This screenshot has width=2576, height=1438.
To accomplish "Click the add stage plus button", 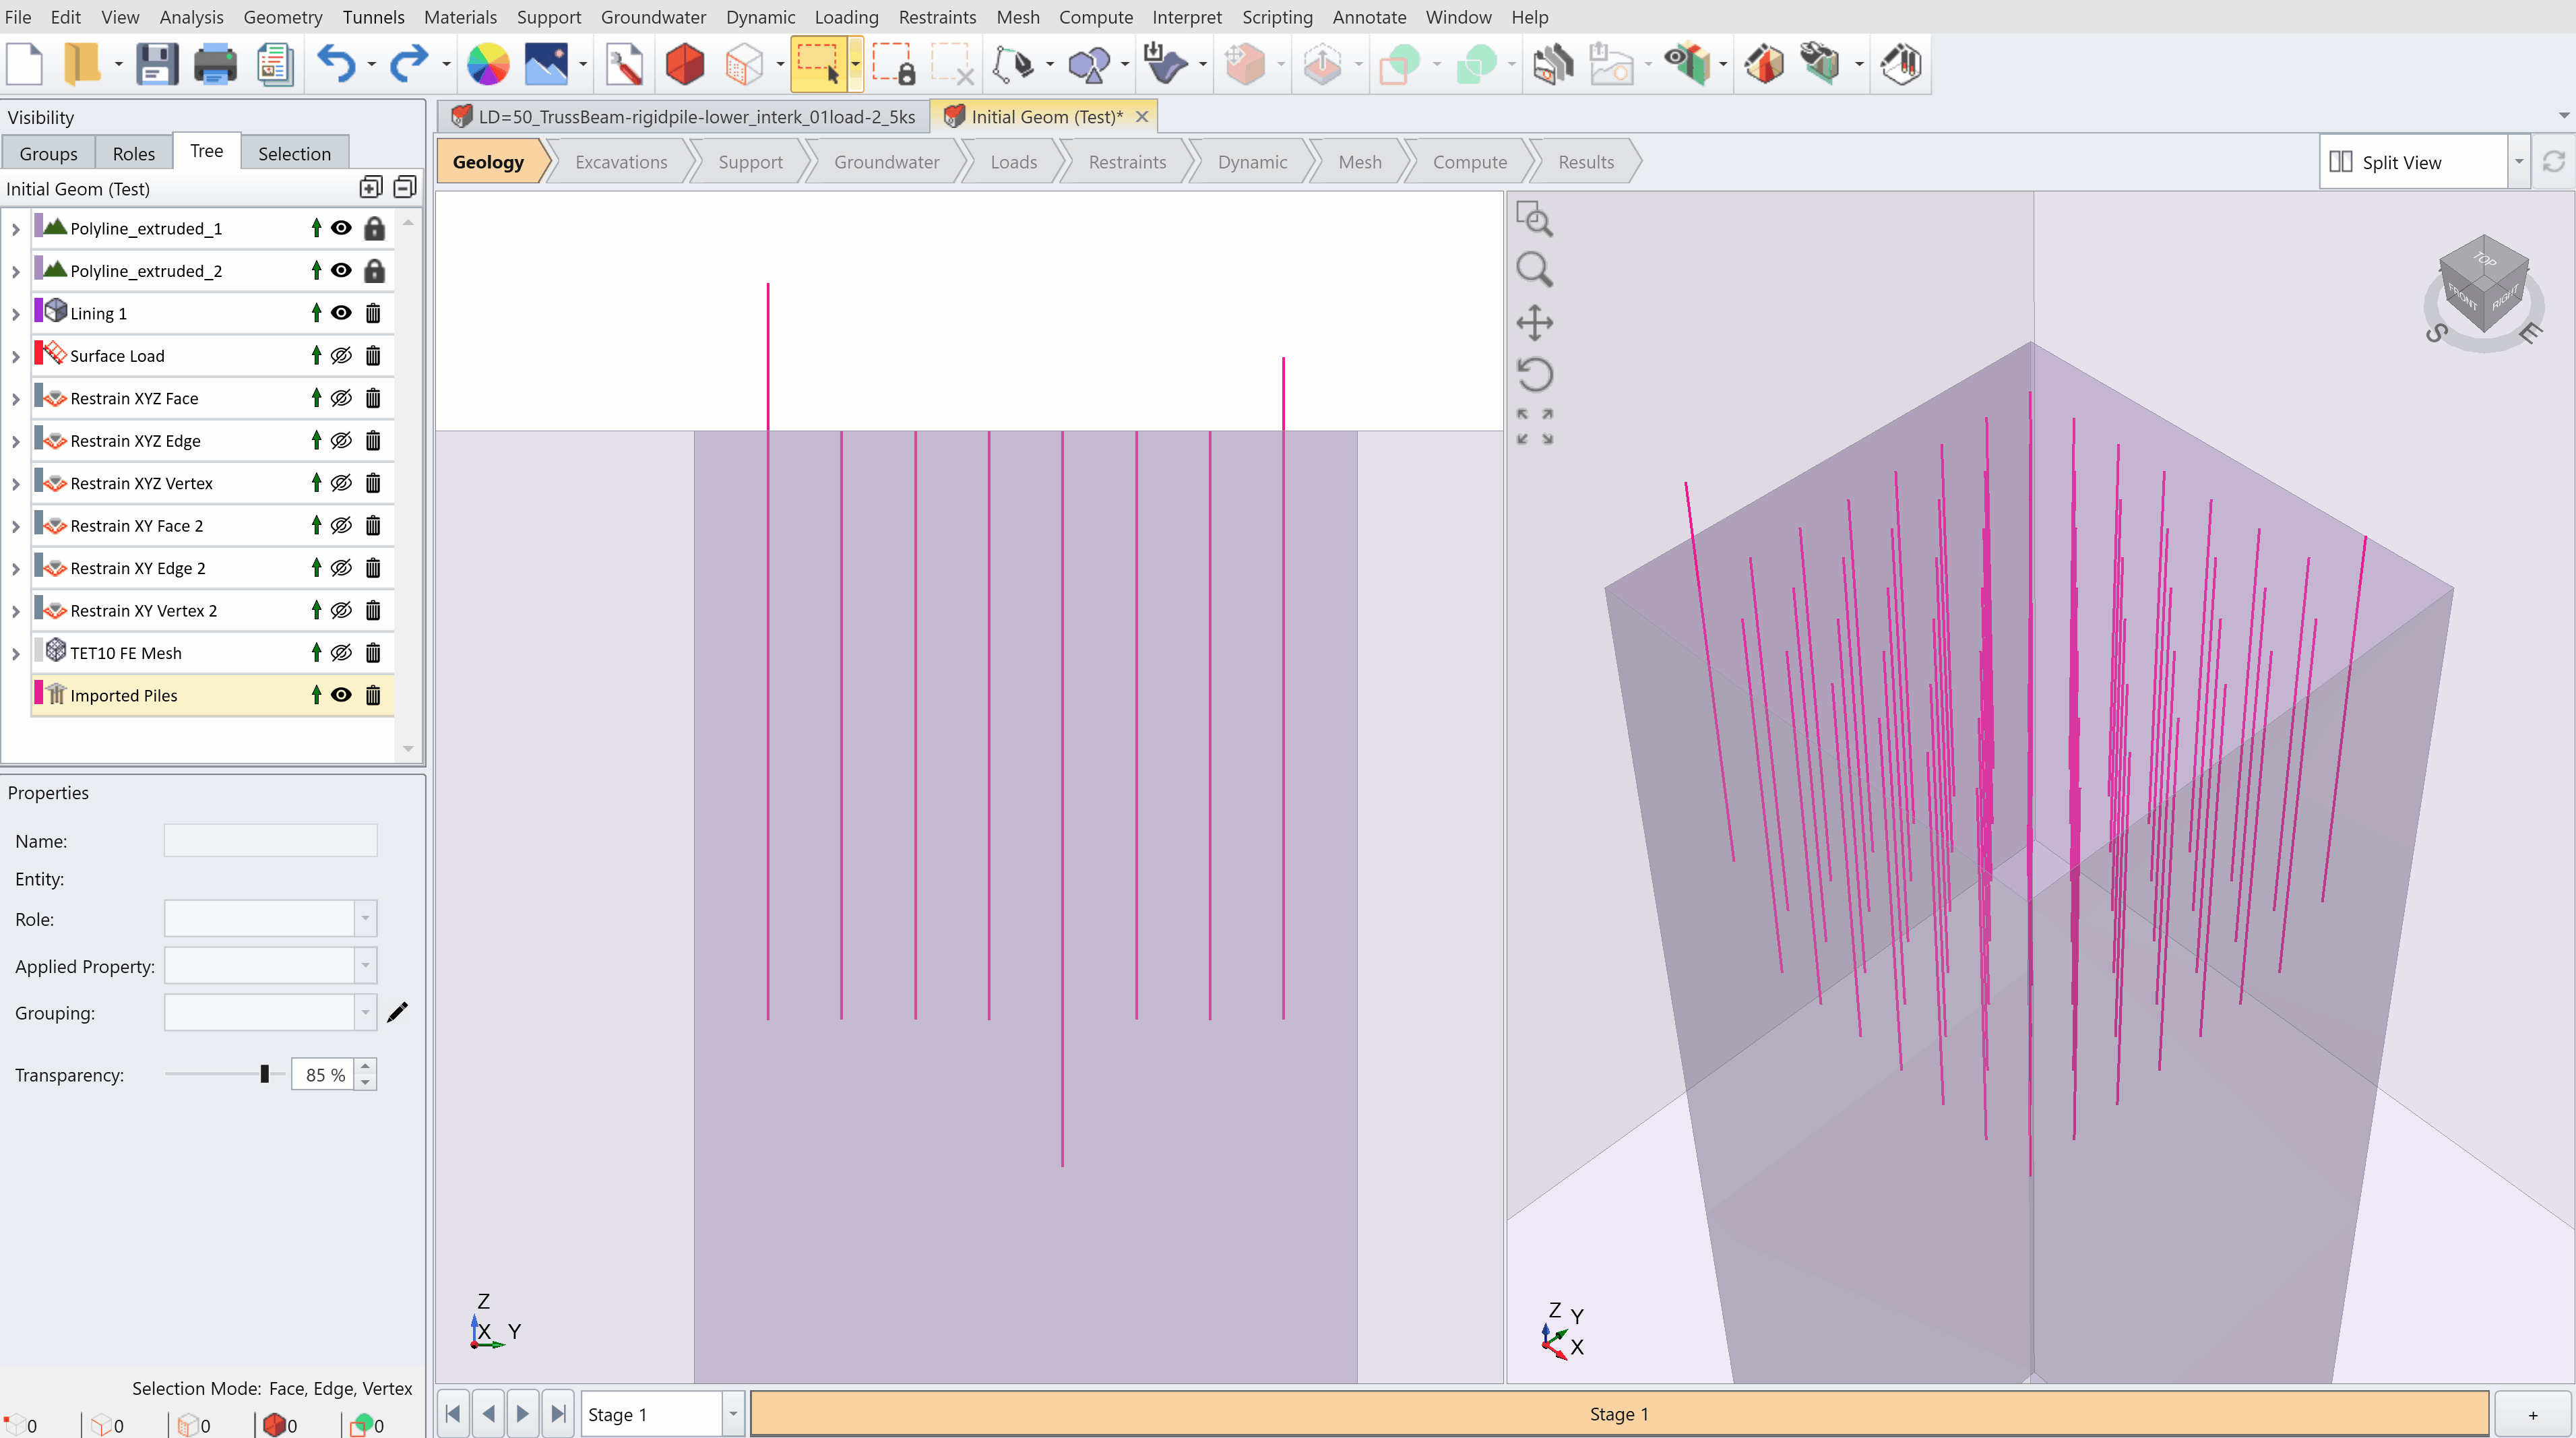I will pos(2533,1414).
